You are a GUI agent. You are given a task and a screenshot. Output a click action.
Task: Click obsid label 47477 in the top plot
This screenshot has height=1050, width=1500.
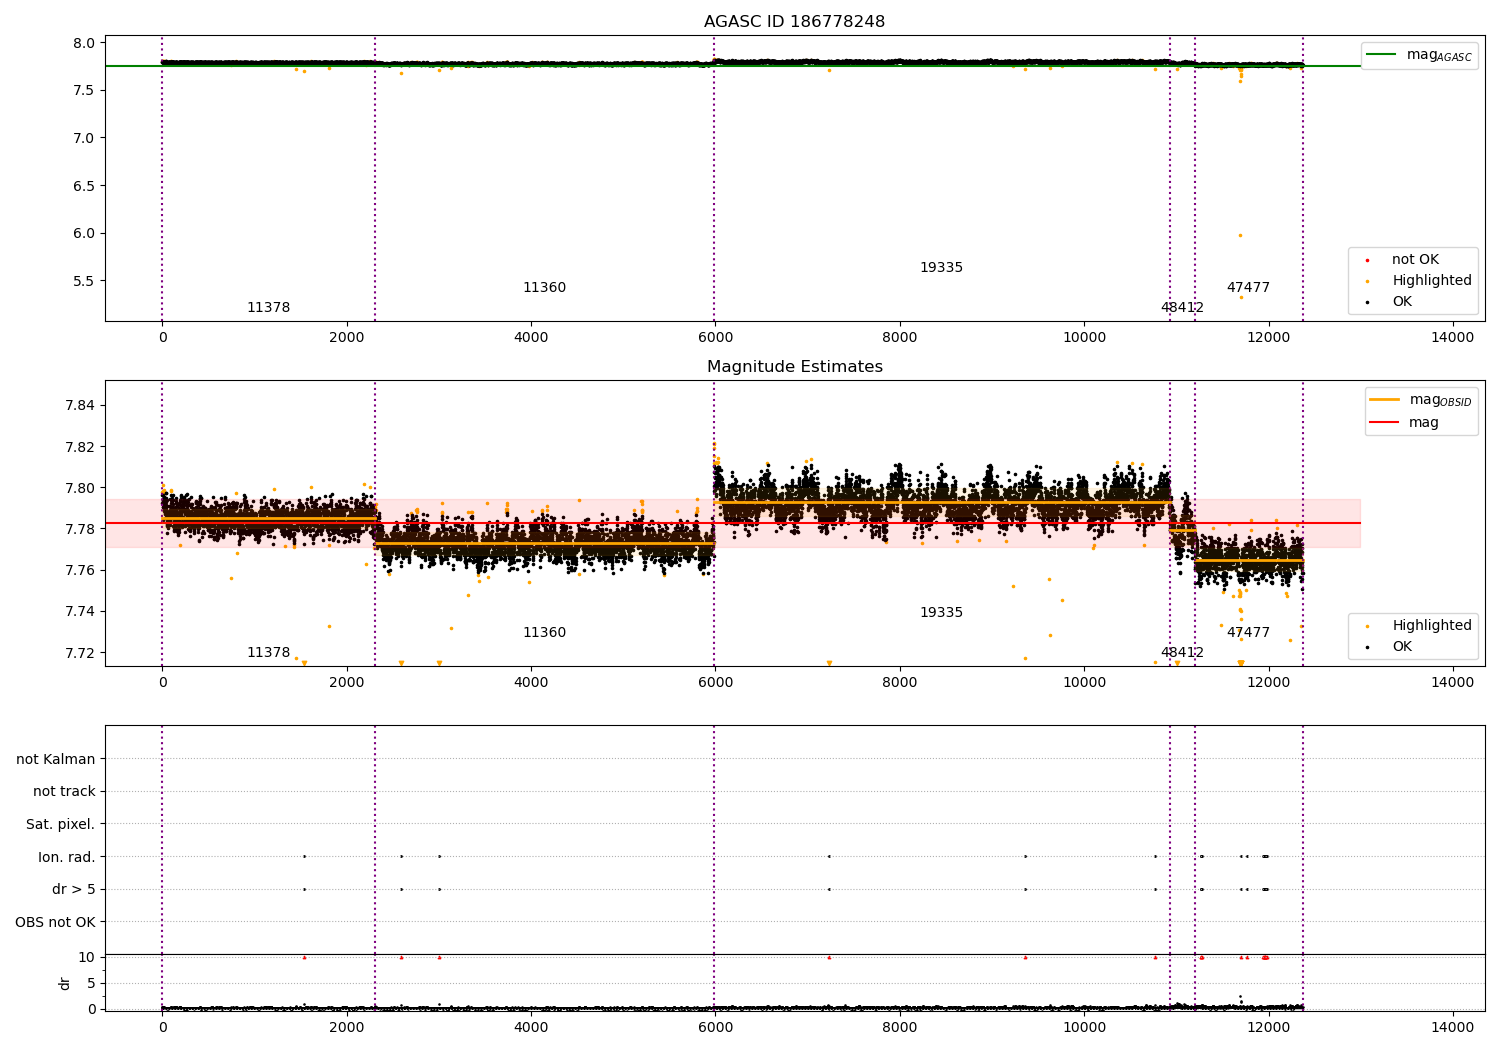(x=1248, y=288)
